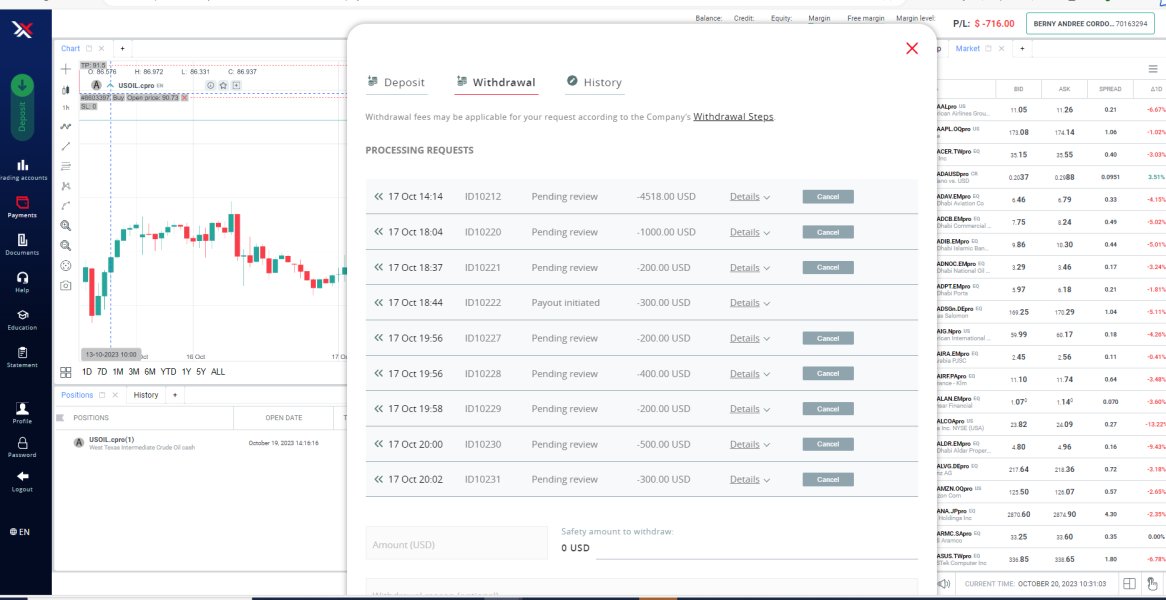Select the AMZN.OQpro market row
Viewport: 1166px width, 600px height.
pos(1049,491)
